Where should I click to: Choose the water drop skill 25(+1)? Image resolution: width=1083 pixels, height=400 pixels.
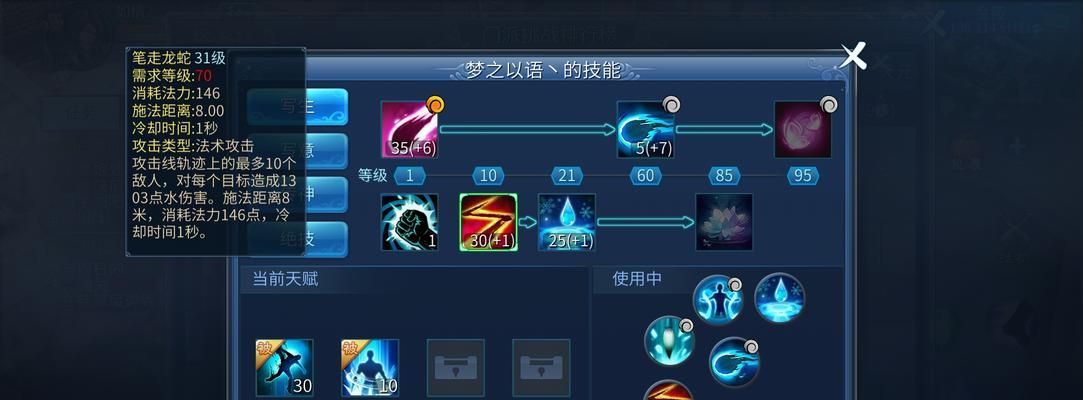pyautogui.click(x=566, y=222)
